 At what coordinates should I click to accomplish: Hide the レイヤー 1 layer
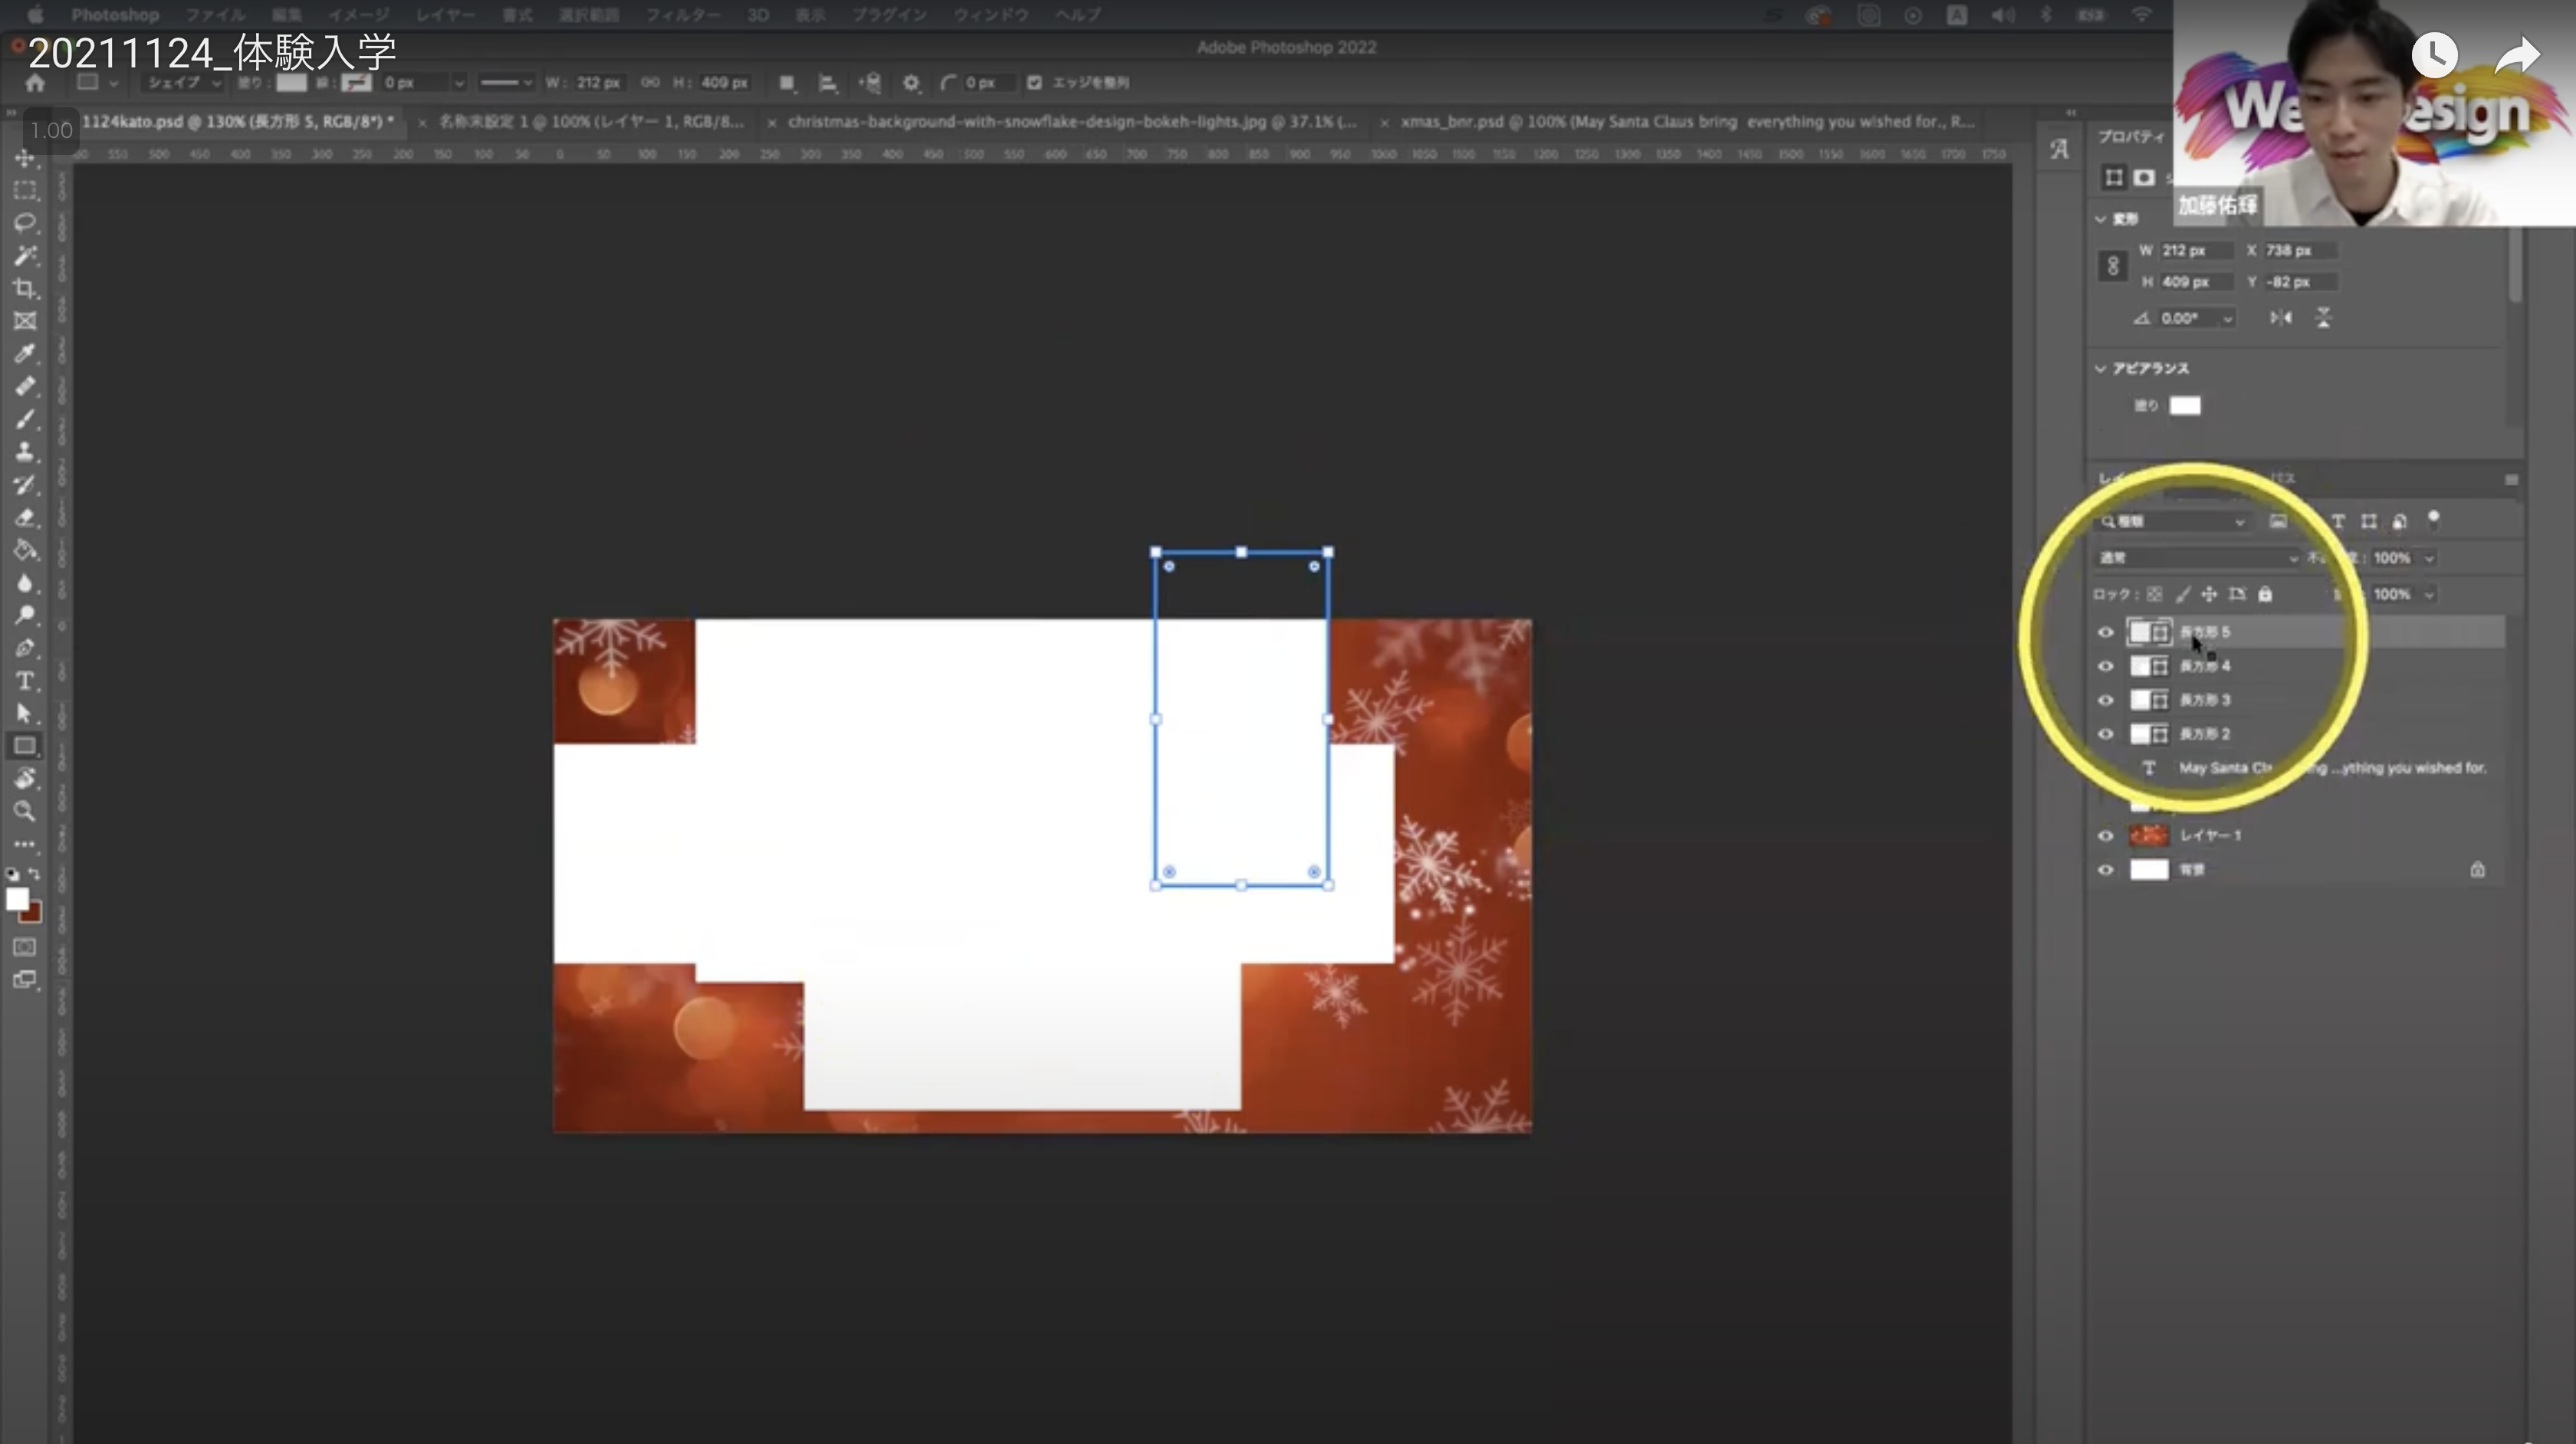pyautogui.click(x=2105, y=836)
